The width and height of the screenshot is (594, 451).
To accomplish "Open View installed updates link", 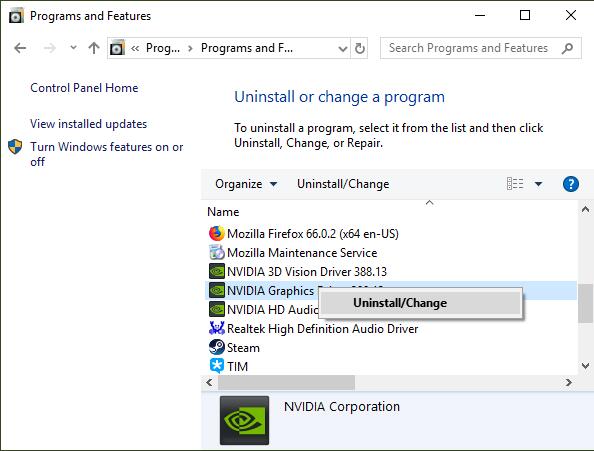I will click(x=89, y=124).
